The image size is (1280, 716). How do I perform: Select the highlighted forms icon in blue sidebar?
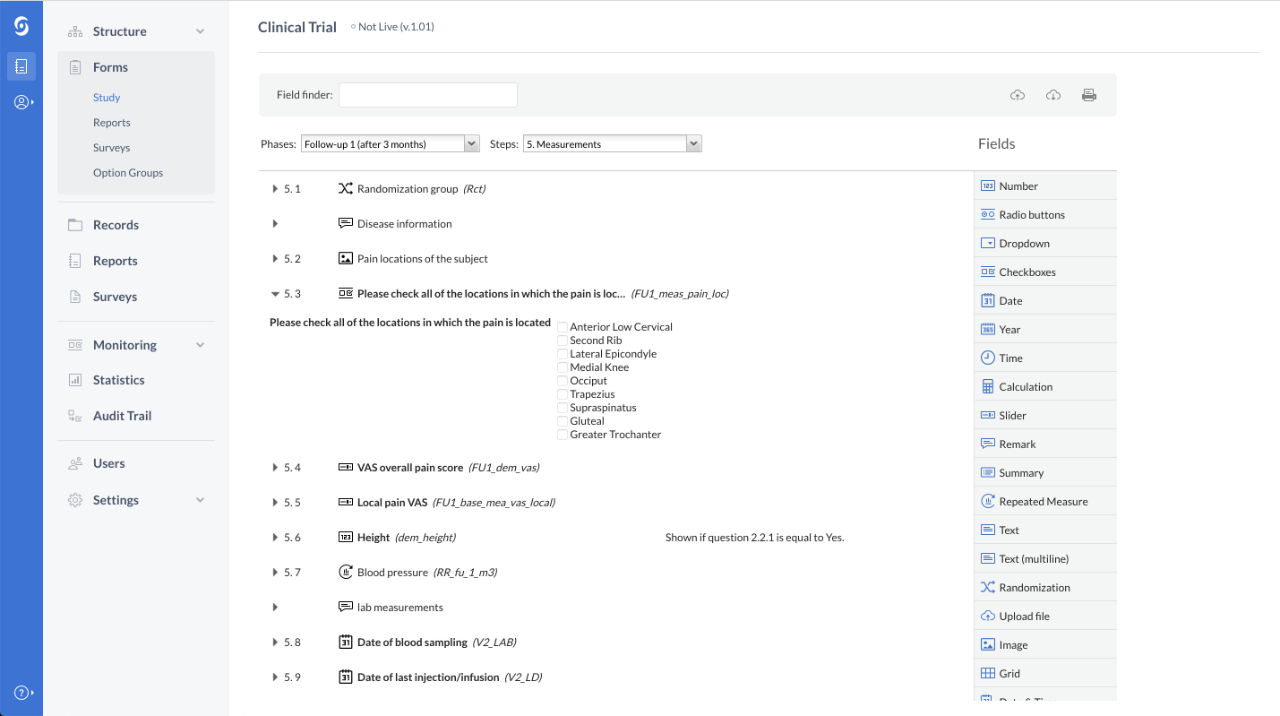[x=22, y=65]
